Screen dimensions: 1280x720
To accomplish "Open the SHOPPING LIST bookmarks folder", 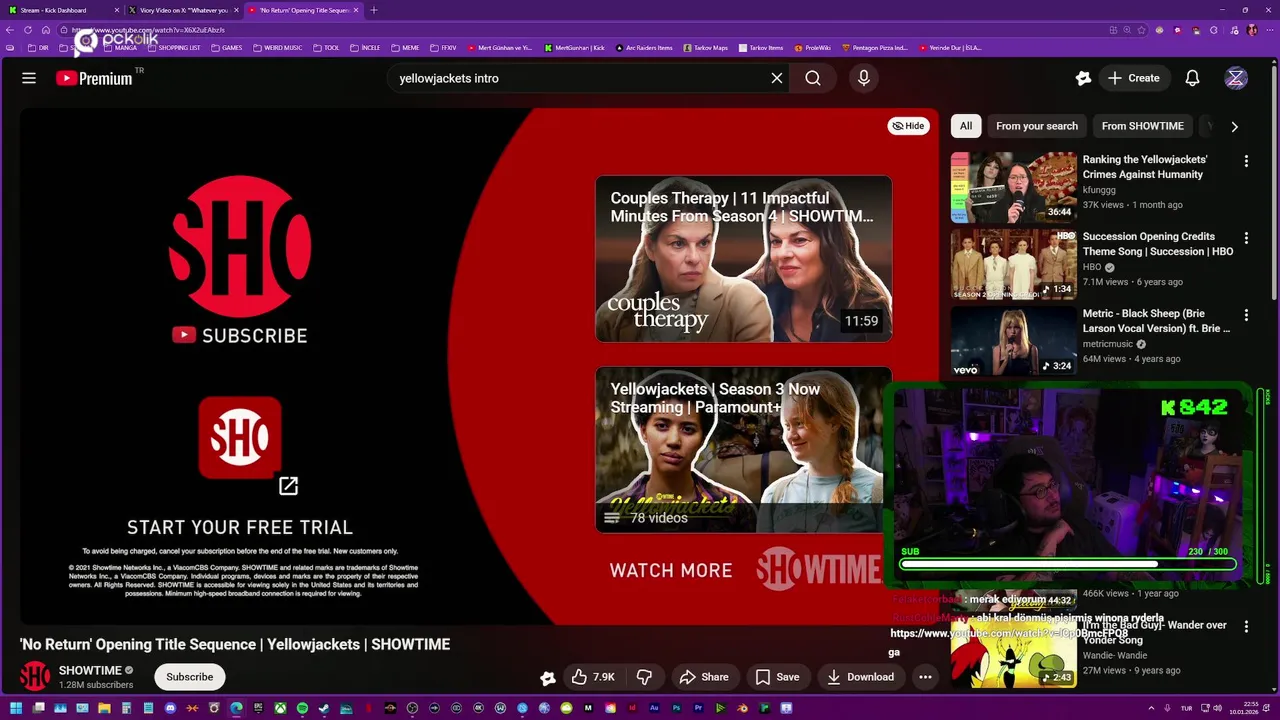I will click(173, 48).
